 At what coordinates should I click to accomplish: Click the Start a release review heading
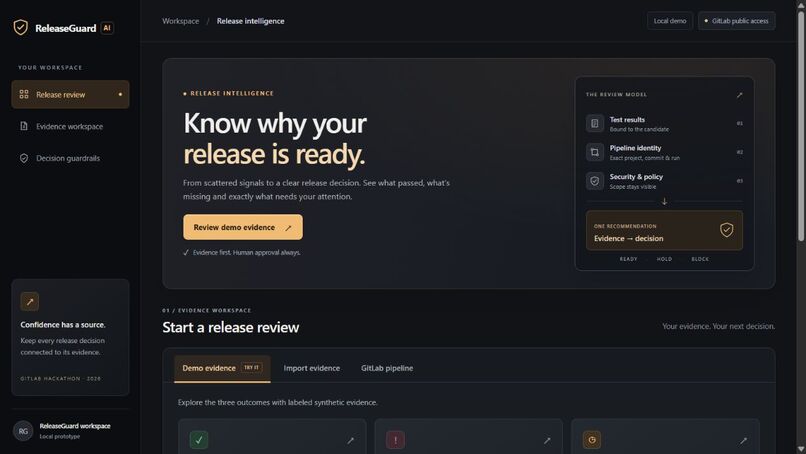[x=231, y=328]
